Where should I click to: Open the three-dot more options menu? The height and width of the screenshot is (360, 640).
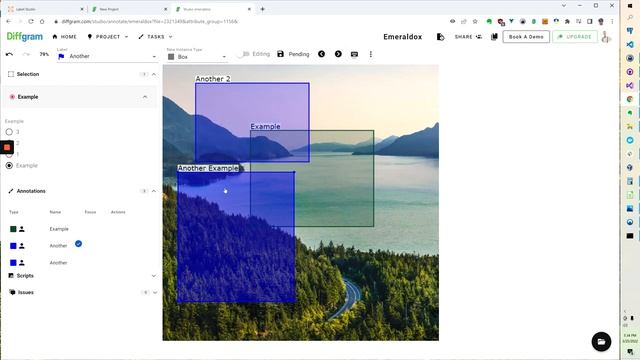pyautogui.click(x=371, y=54)
